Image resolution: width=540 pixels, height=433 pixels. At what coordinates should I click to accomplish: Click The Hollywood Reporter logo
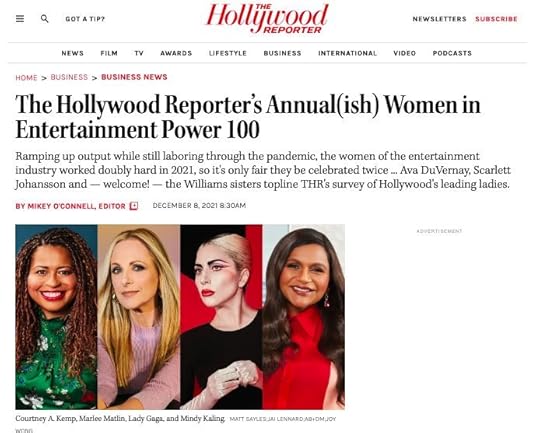tap(267, 19)
